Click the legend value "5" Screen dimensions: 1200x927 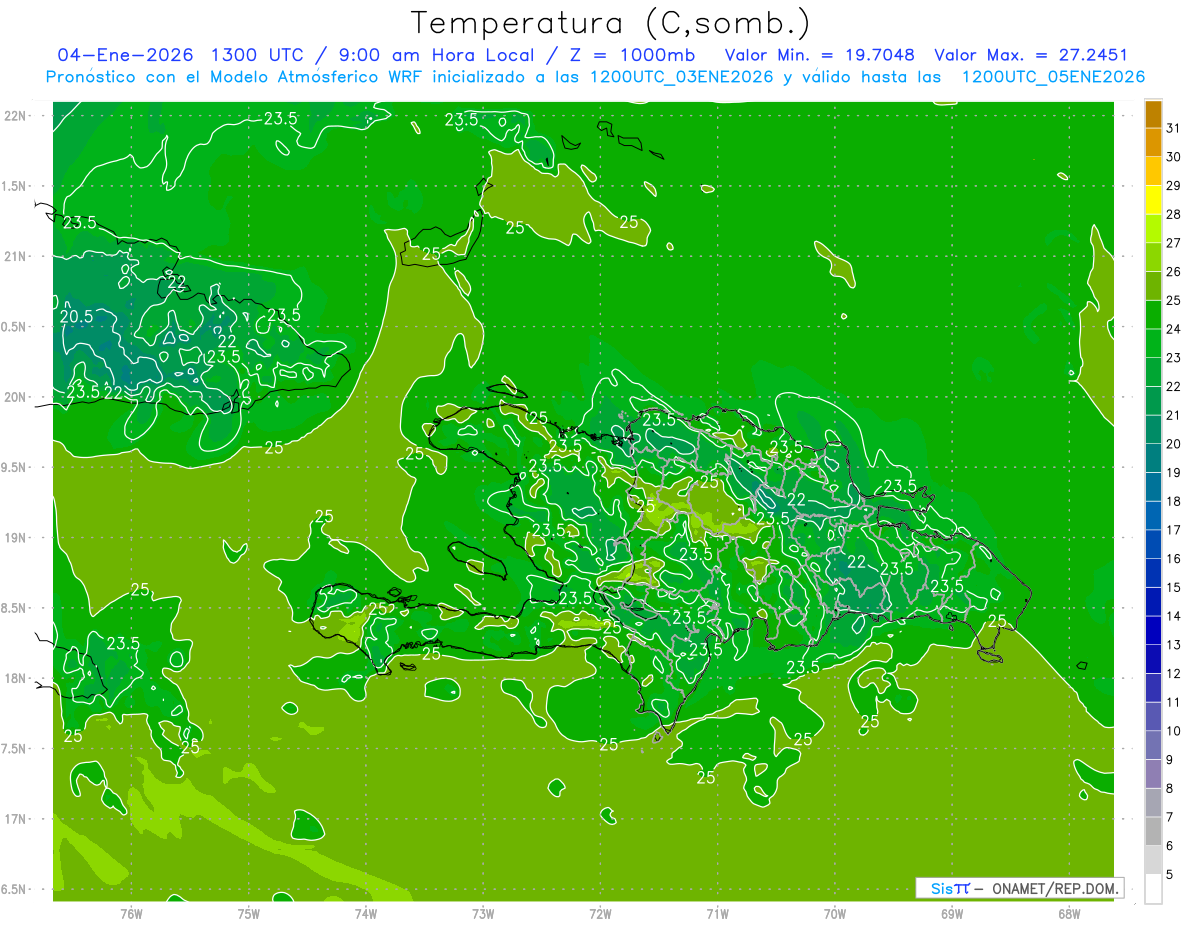click(x=1170, y=875)
